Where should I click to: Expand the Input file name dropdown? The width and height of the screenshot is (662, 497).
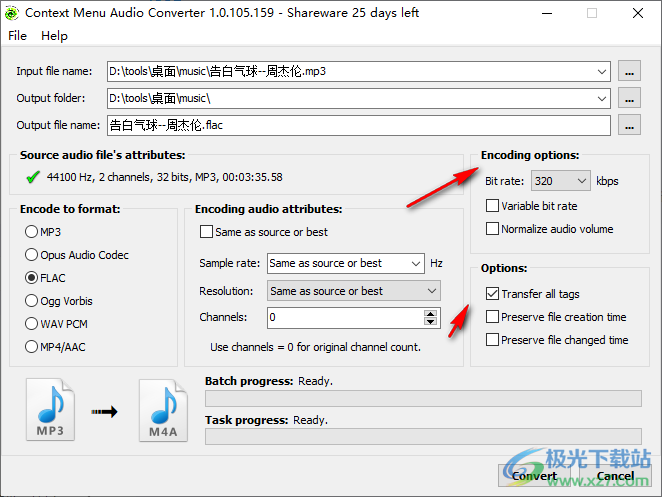pos(602,71)
